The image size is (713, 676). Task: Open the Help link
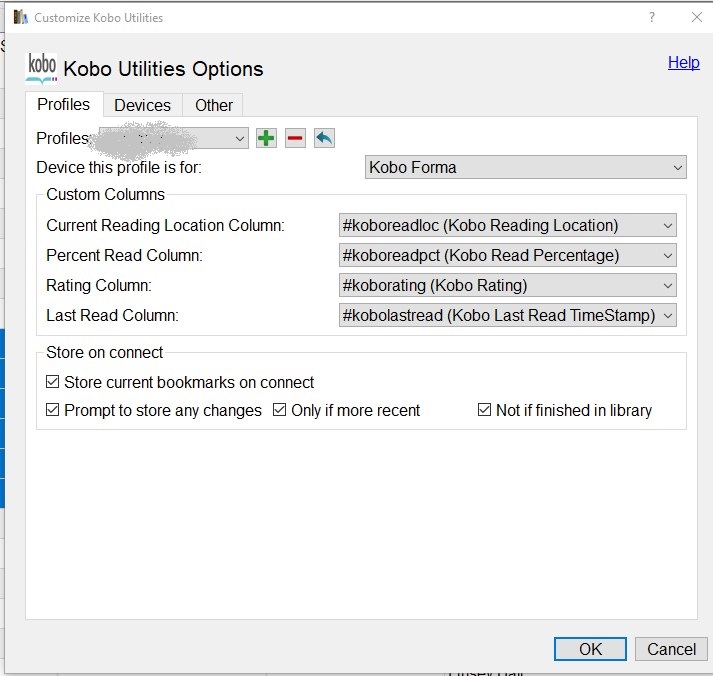pos(684,62)
